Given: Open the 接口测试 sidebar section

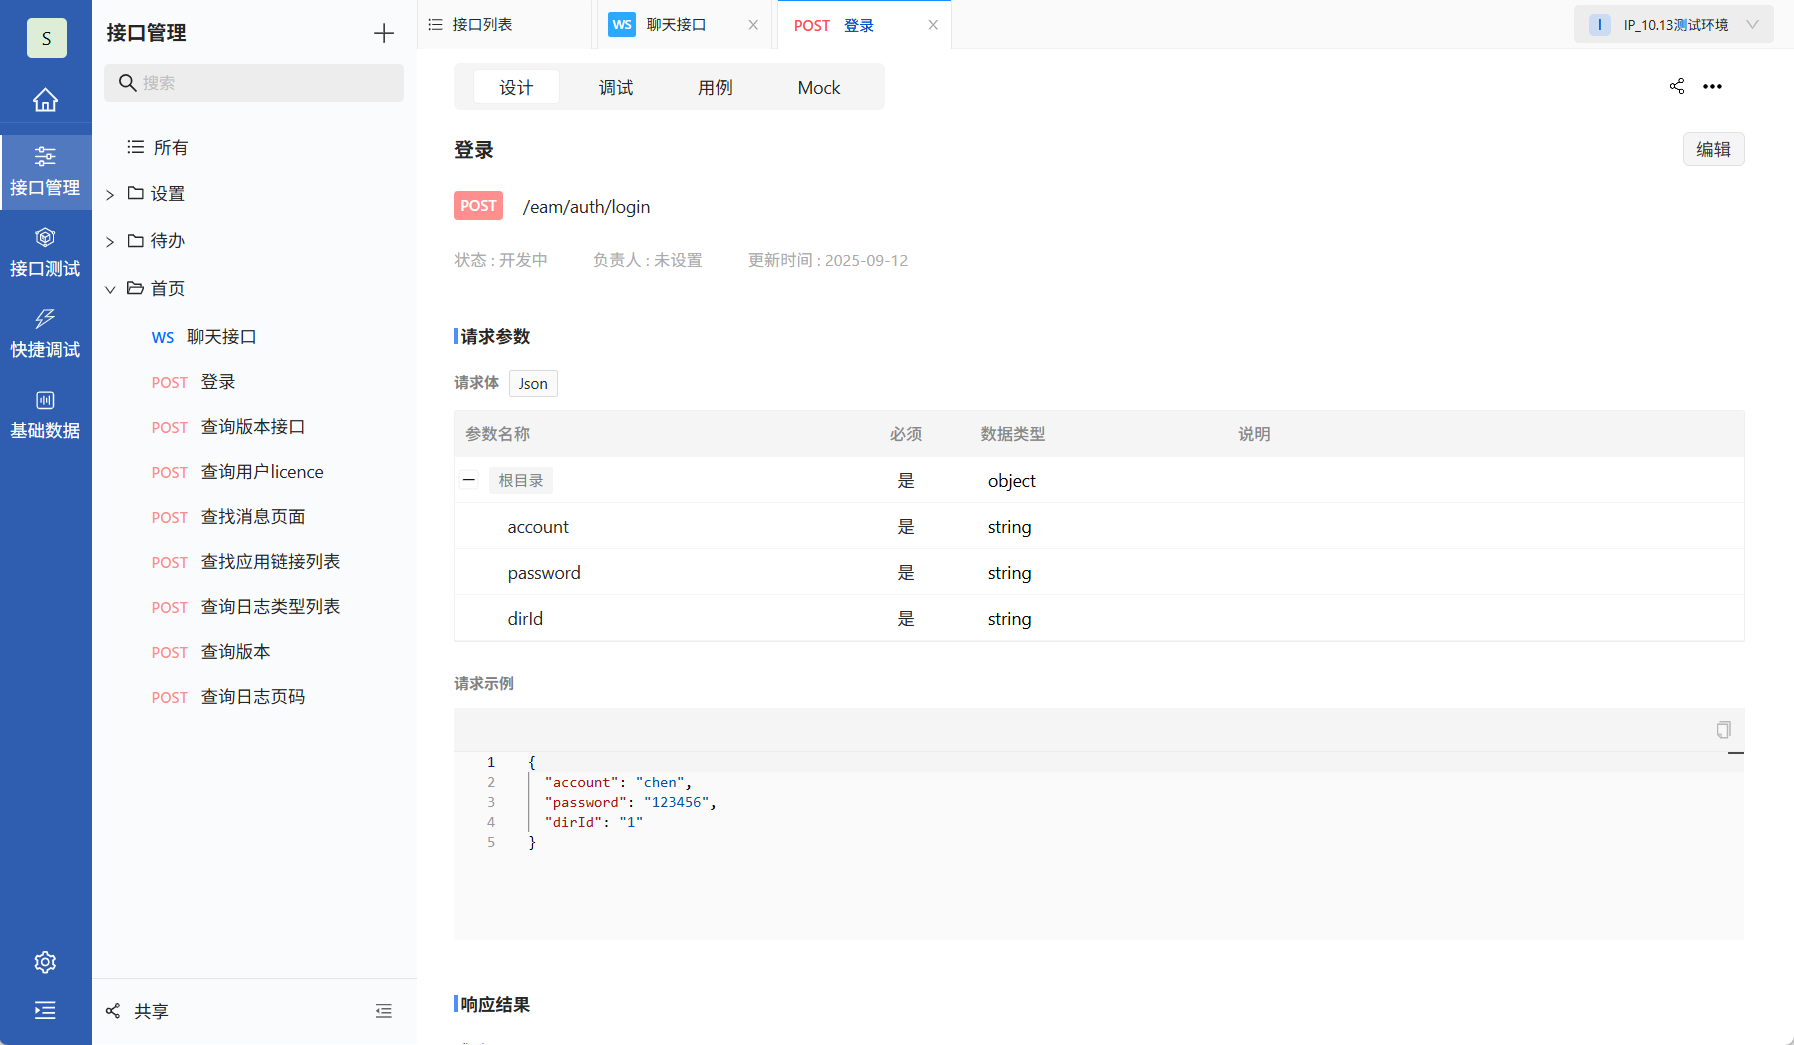Looking at the screenshot, I should 45,253.
